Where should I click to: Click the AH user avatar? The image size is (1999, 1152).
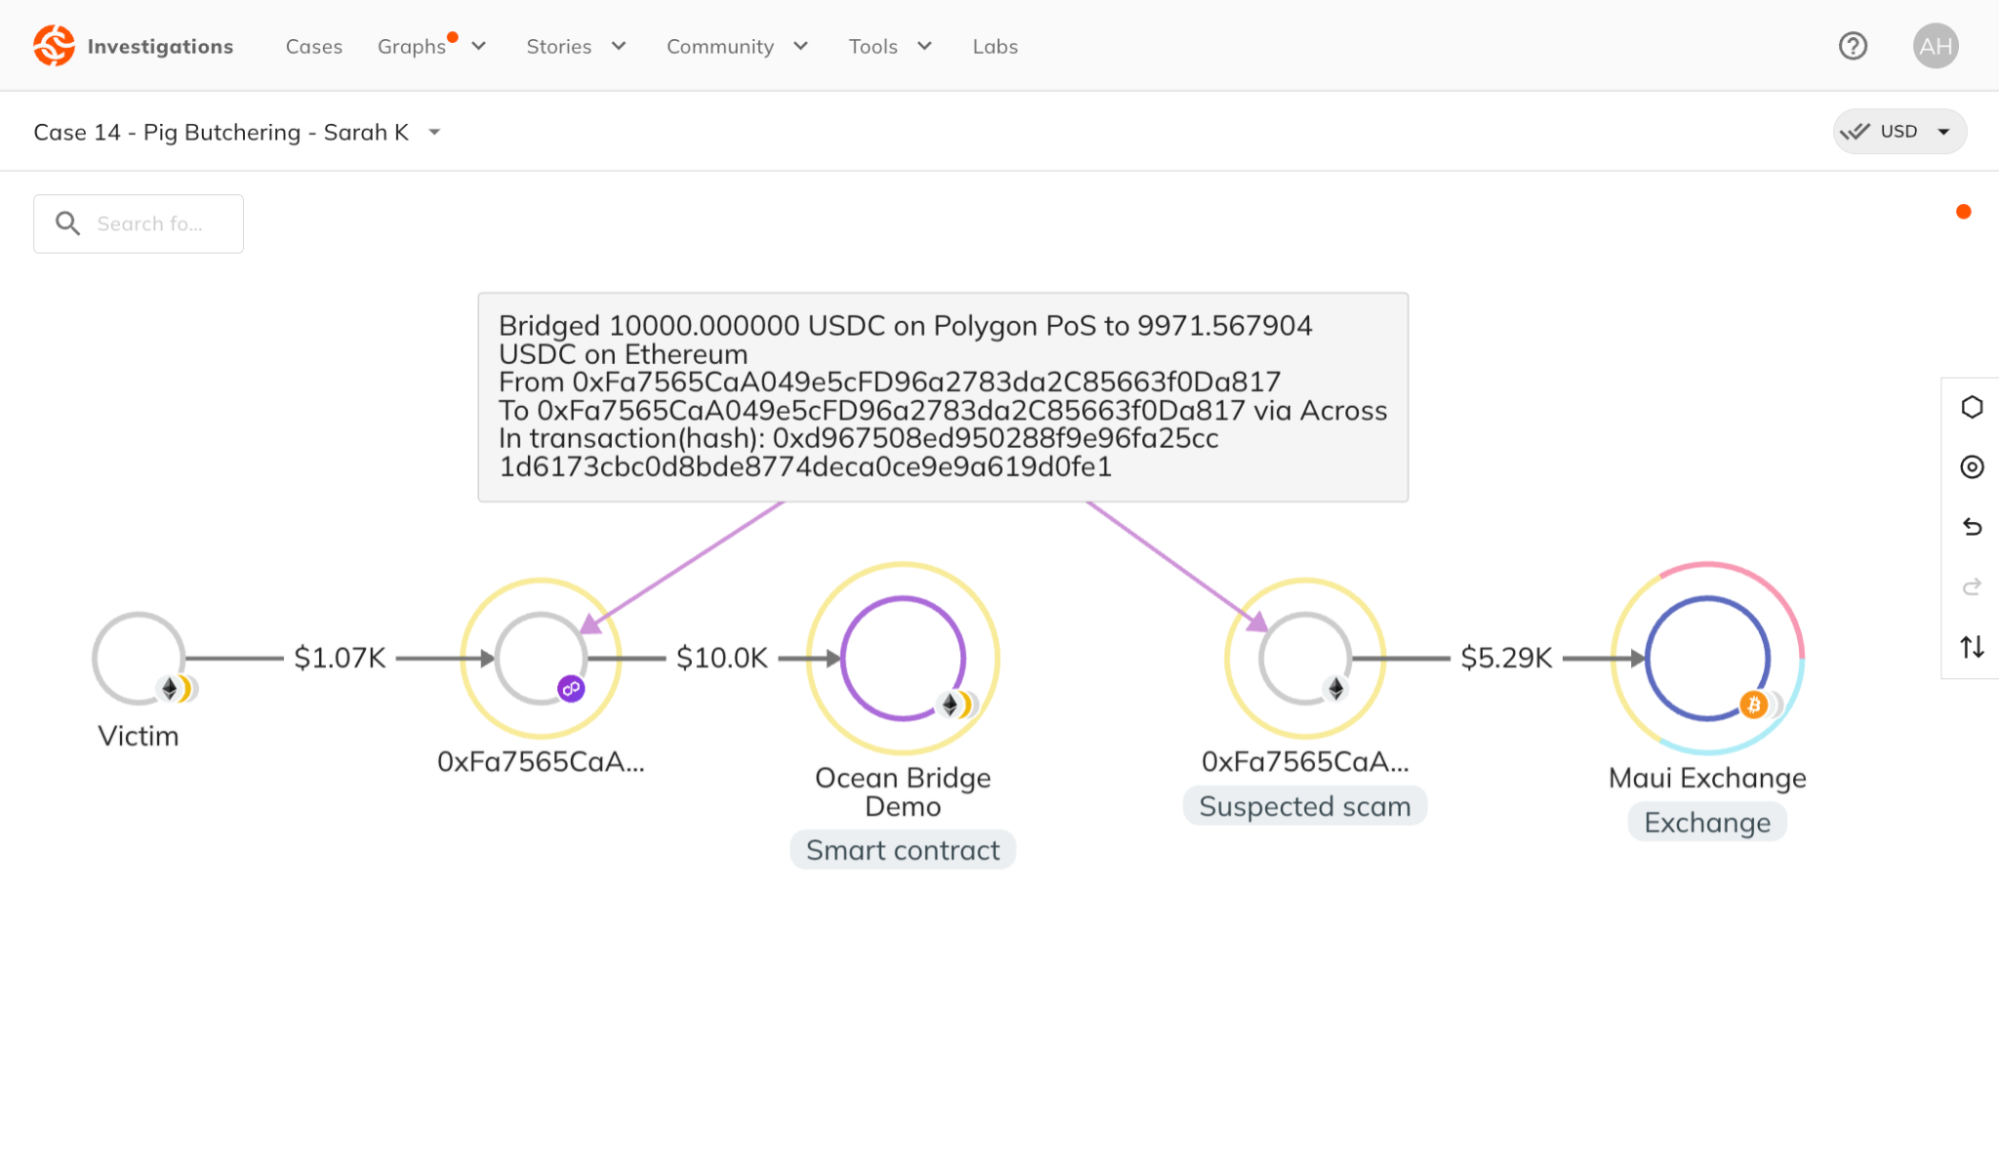pos(1935,46)
